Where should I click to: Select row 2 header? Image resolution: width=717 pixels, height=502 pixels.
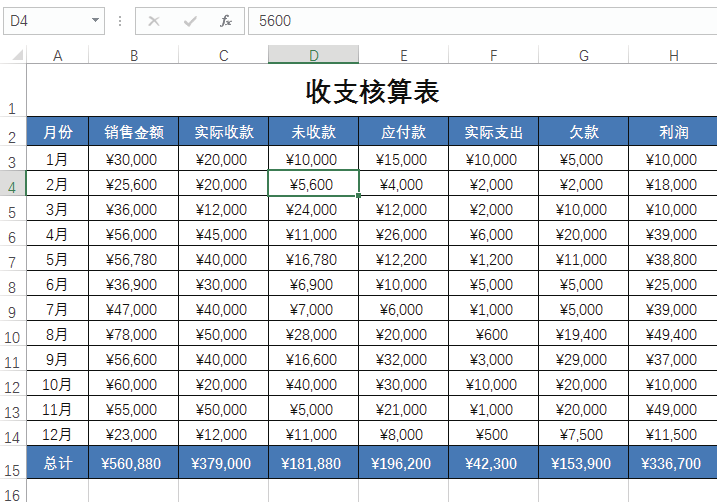[x=13, y=132]
